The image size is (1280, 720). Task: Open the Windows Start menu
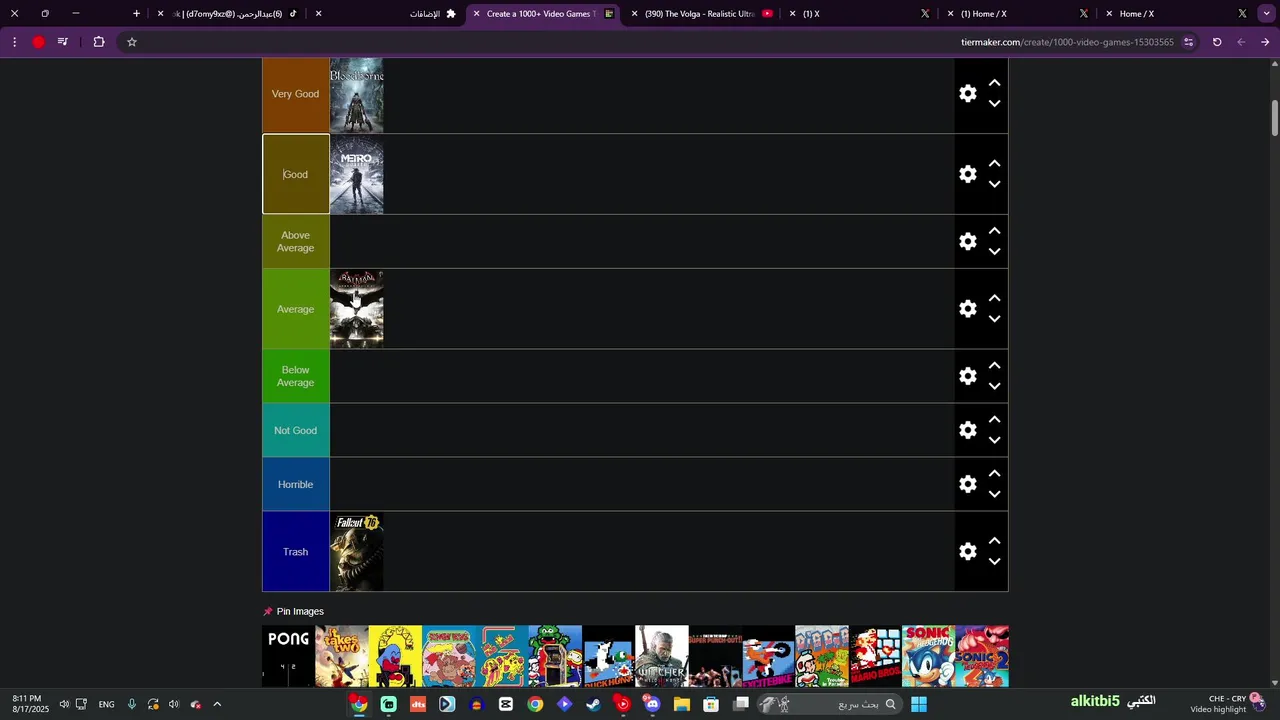tap(918, 704)
